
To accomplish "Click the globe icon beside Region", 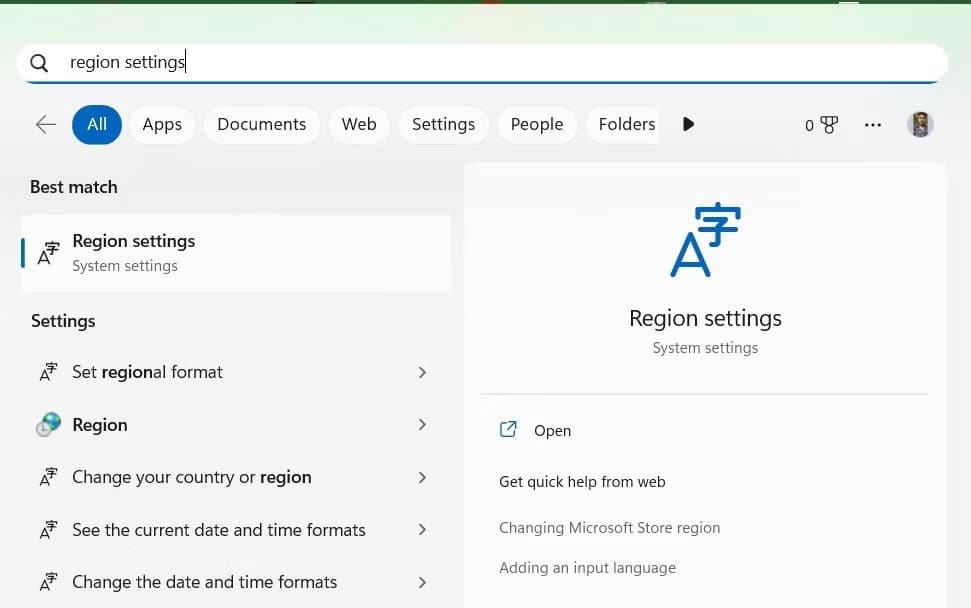I will [47, 424].
